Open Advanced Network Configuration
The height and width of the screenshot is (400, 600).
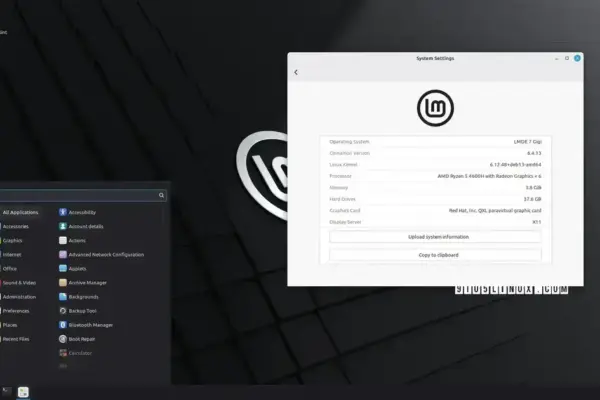(x=101, y=255)
